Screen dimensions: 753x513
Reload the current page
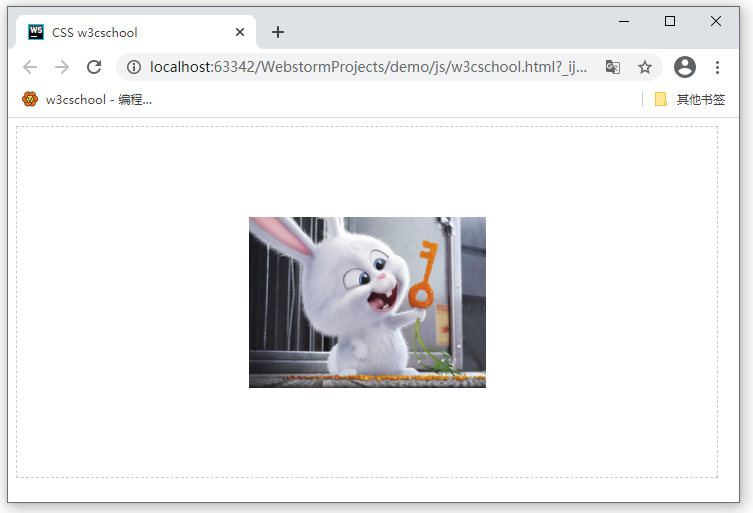tap(94, 67)
